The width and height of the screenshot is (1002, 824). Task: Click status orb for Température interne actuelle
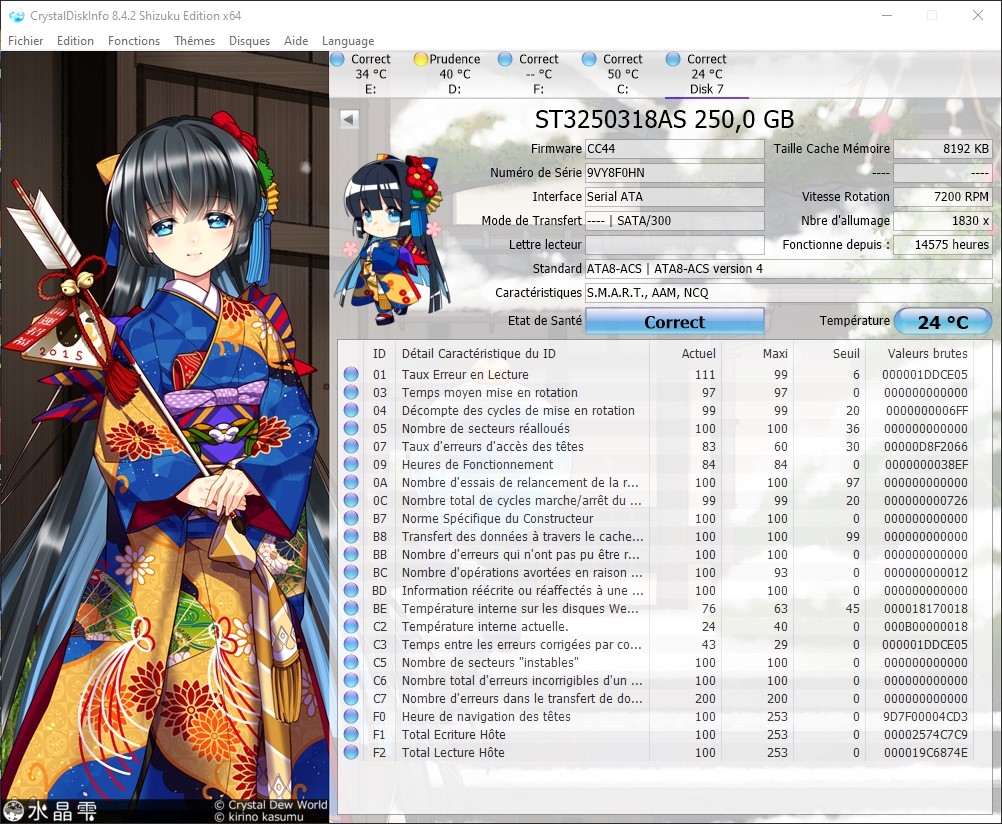tap(351, 626)
